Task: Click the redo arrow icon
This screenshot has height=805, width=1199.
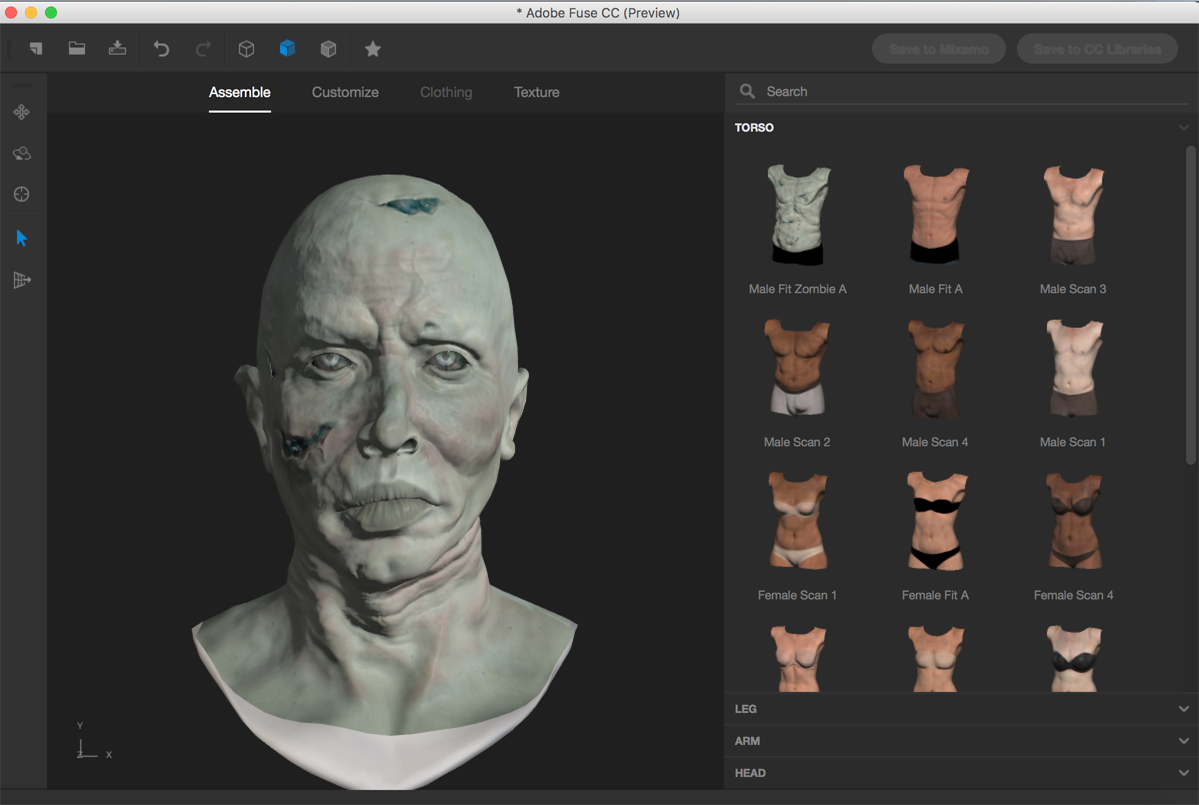Action: tap(203, 49)
